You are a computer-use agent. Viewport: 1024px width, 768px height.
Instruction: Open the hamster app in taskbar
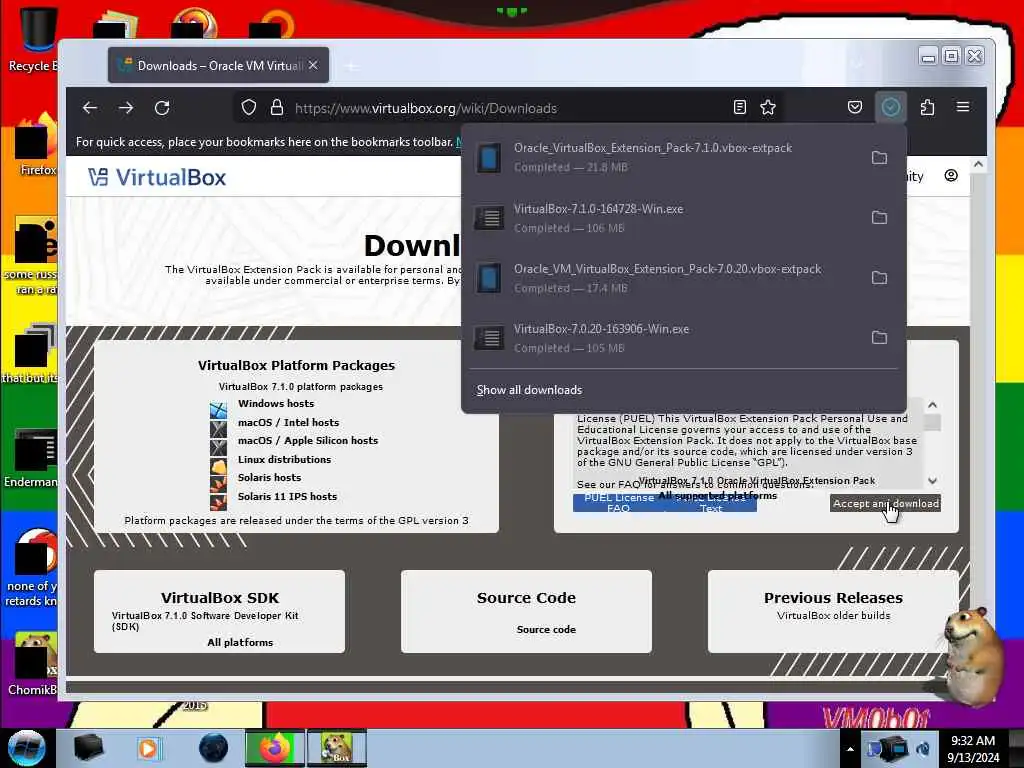[x=337, y=748]
